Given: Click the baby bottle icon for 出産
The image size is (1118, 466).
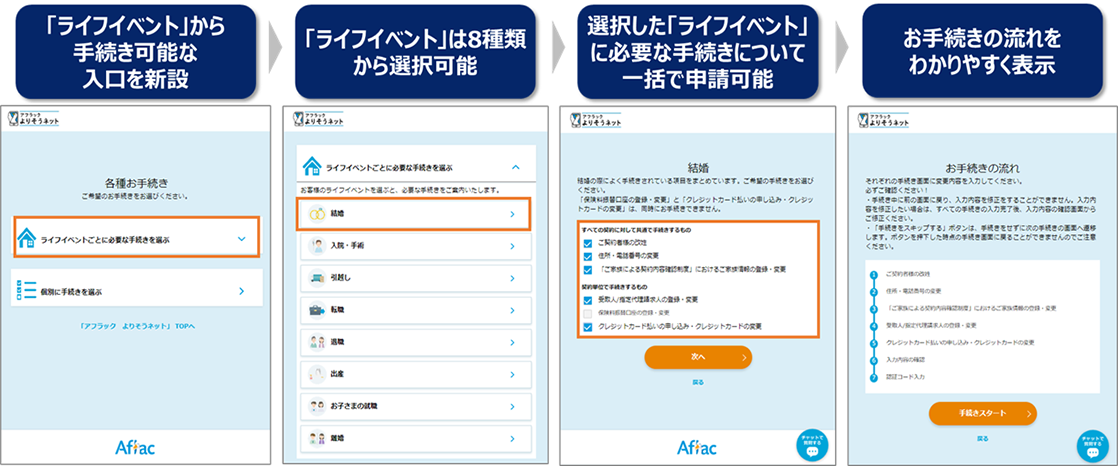Looking at the screenshot, I should point(316,374).
